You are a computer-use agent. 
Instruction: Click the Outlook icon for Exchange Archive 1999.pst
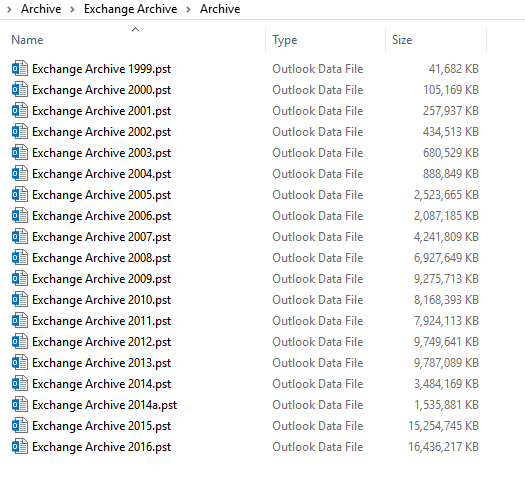pyautogui.click(x=20, y=69)
